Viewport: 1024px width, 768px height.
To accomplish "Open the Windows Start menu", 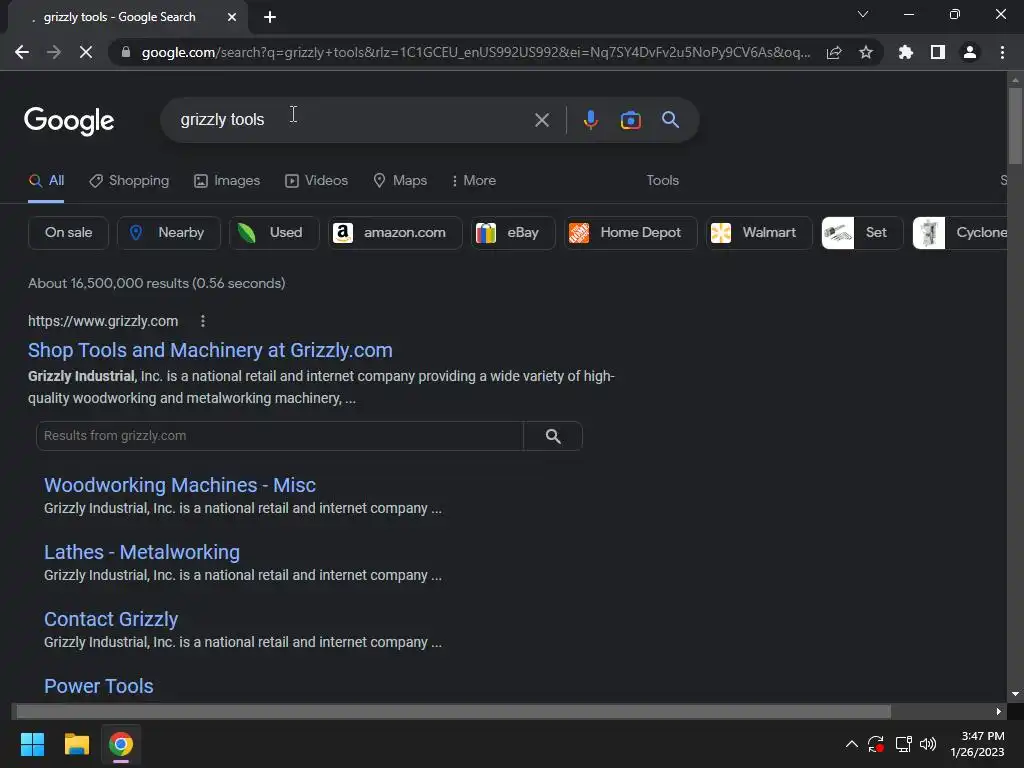I will click(33, 744).
